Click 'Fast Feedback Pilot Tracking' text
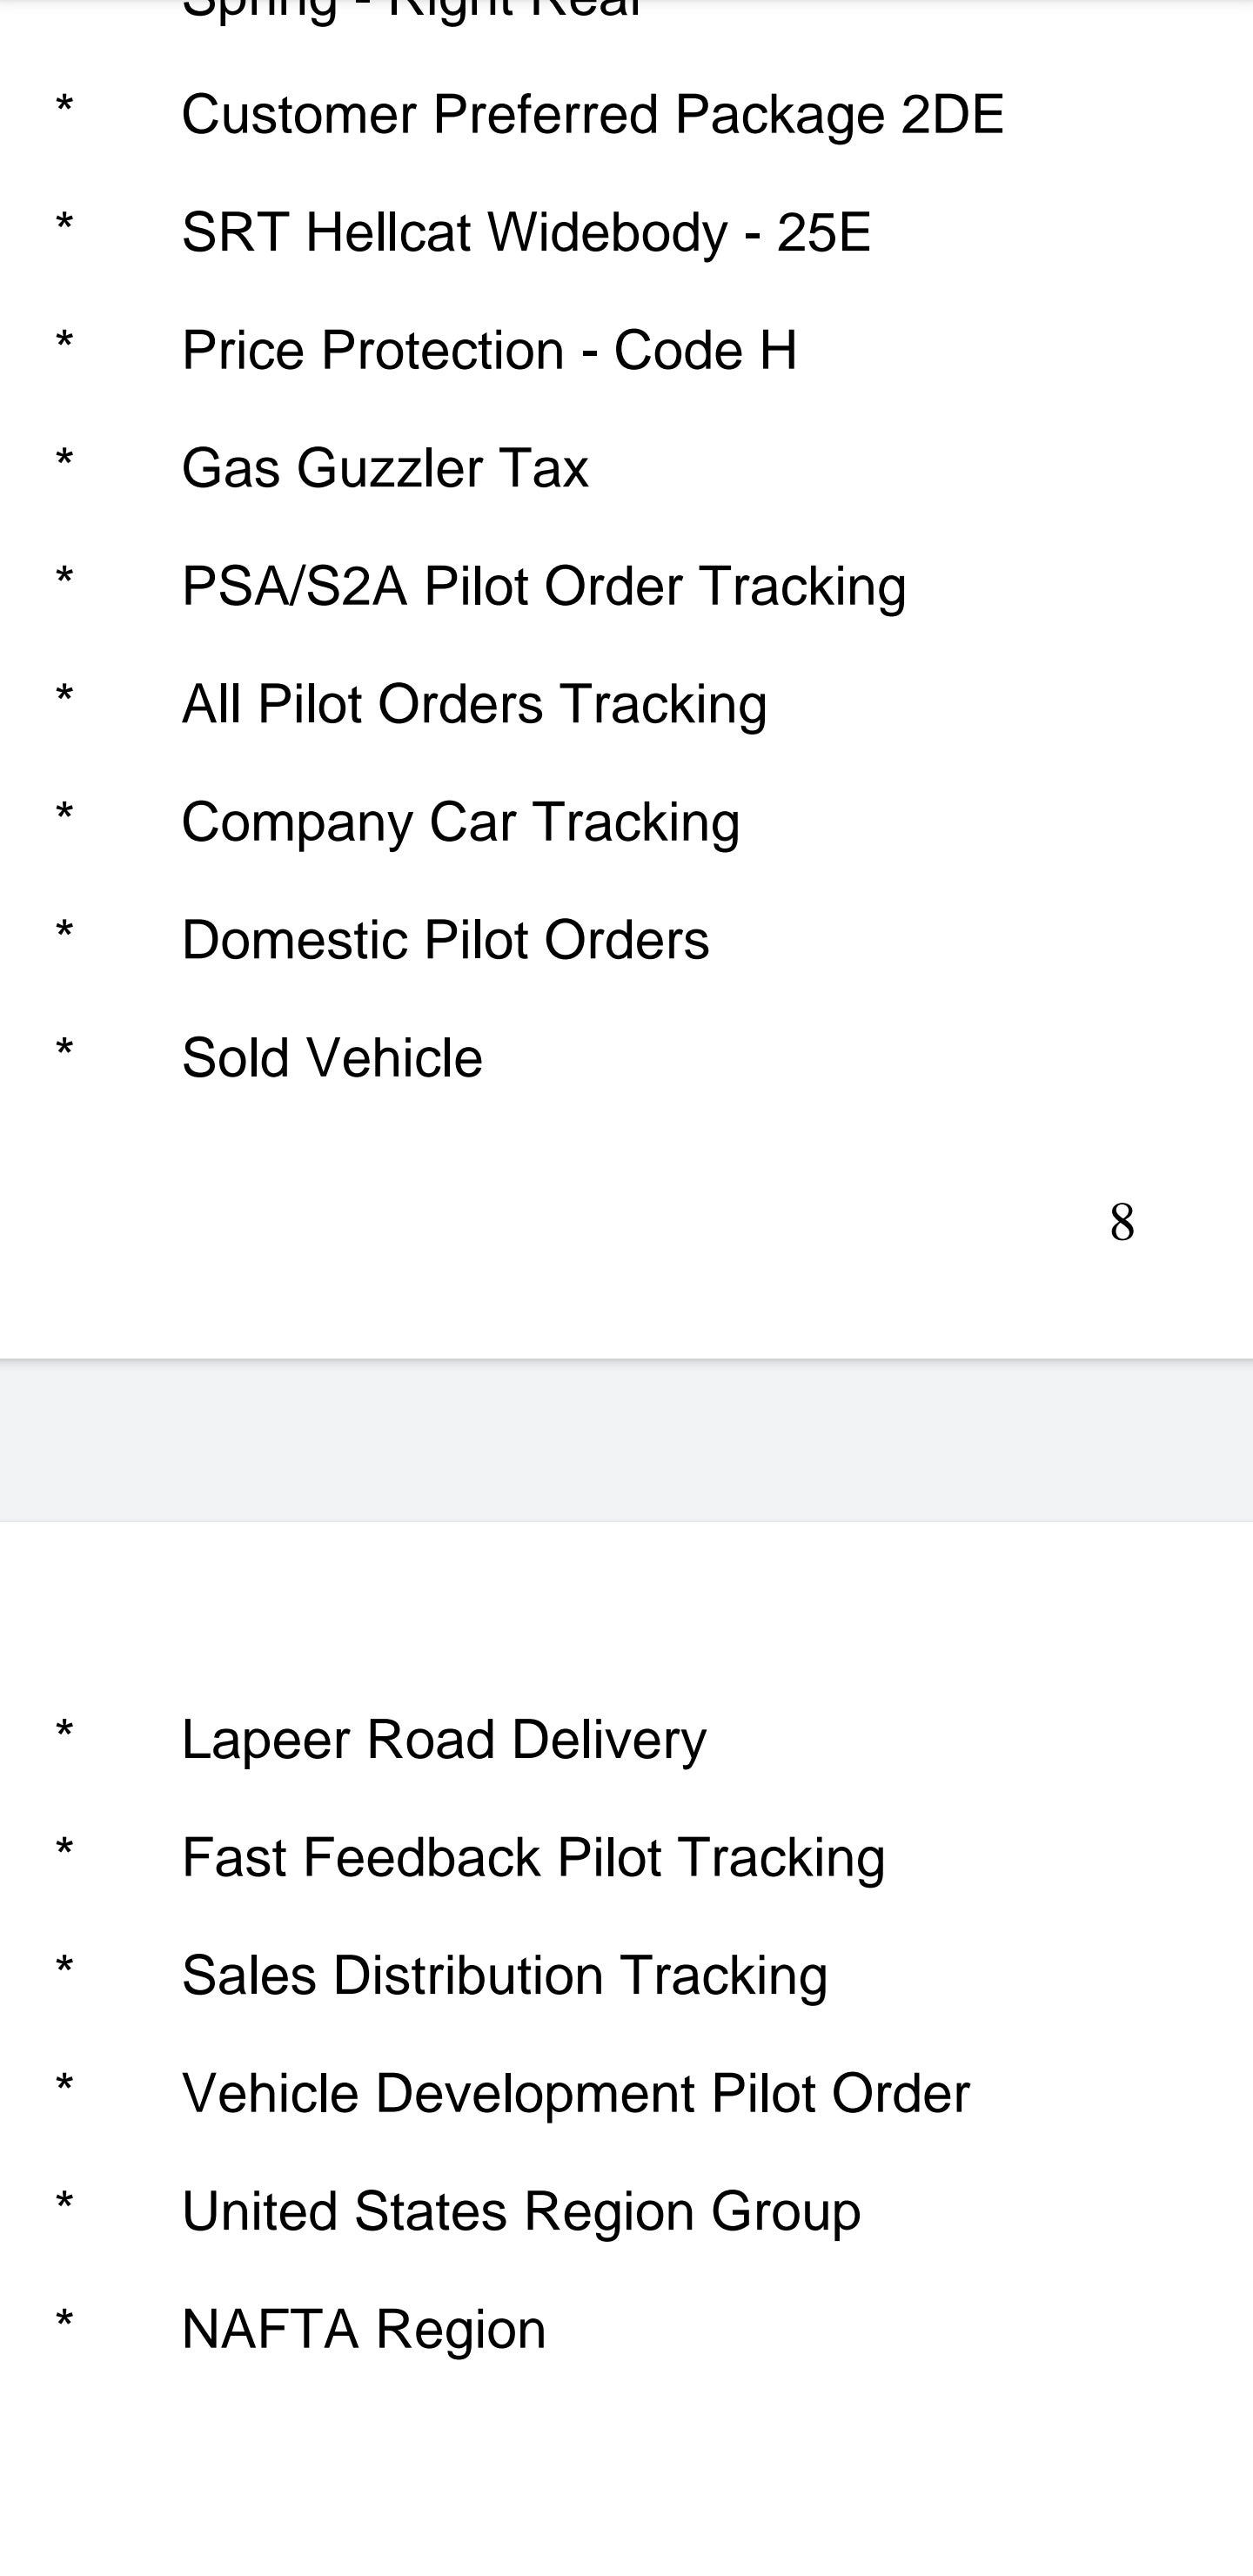 click(x=533, y=1858)
